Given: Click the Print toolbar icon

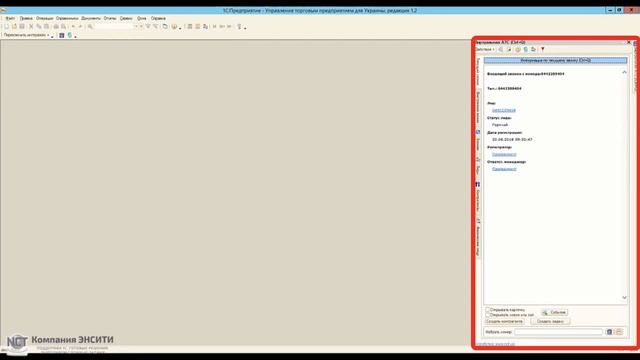Looking at the screenshot, I should 56,27.
